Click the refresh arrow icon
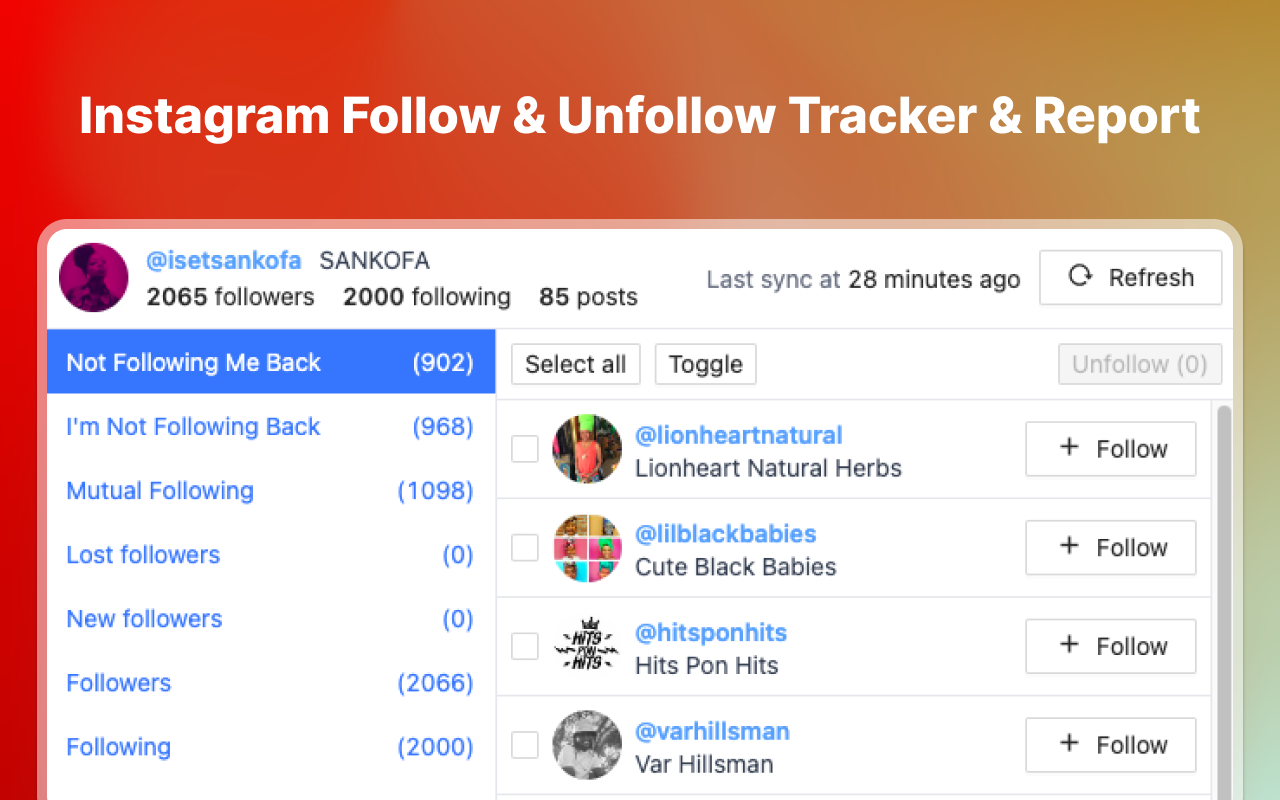Image resolution: width=1280 pixels, height=800 pixels. pyautogui.click(x=1080, y=276)
